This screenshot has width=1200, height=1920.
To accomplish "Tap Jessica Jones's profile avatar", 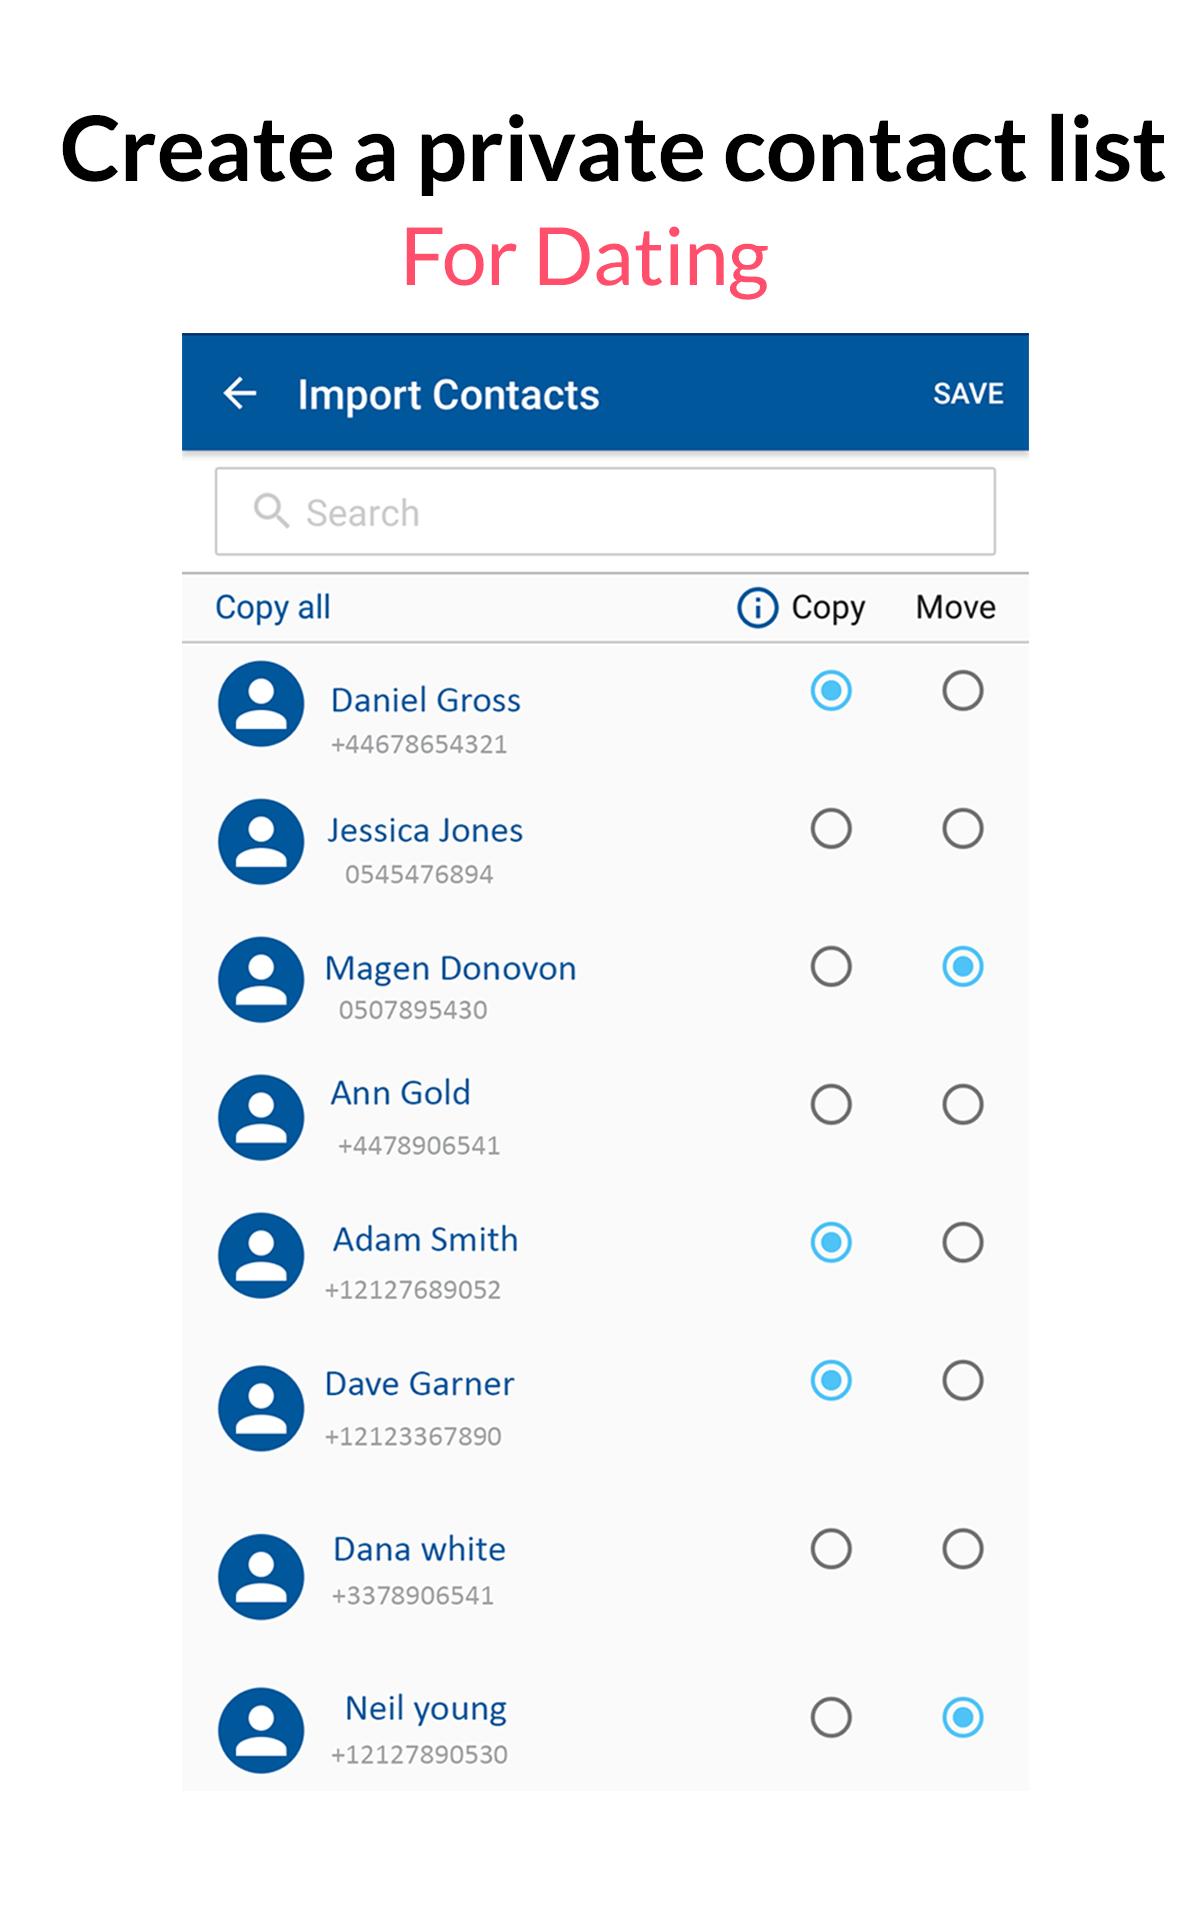I will [x=261, y=841].
